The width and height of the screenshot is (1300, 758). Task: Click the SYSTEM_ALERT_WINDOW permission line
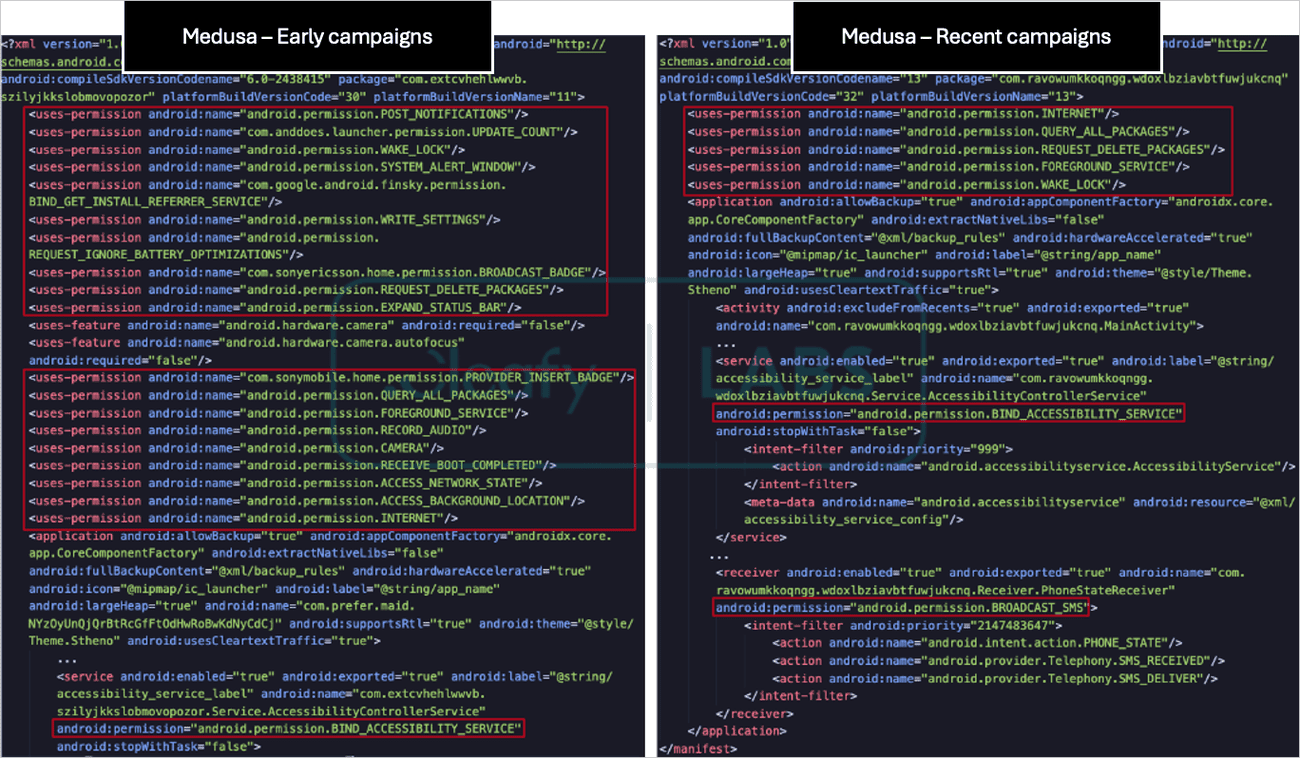coord(282,167)
